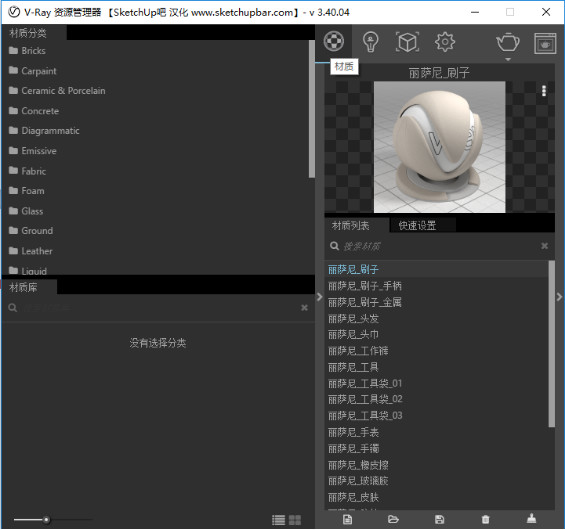This screenshot has height=530, width=565.
Task: Click the 材质分类 panel tab
Action: point(34,33)
